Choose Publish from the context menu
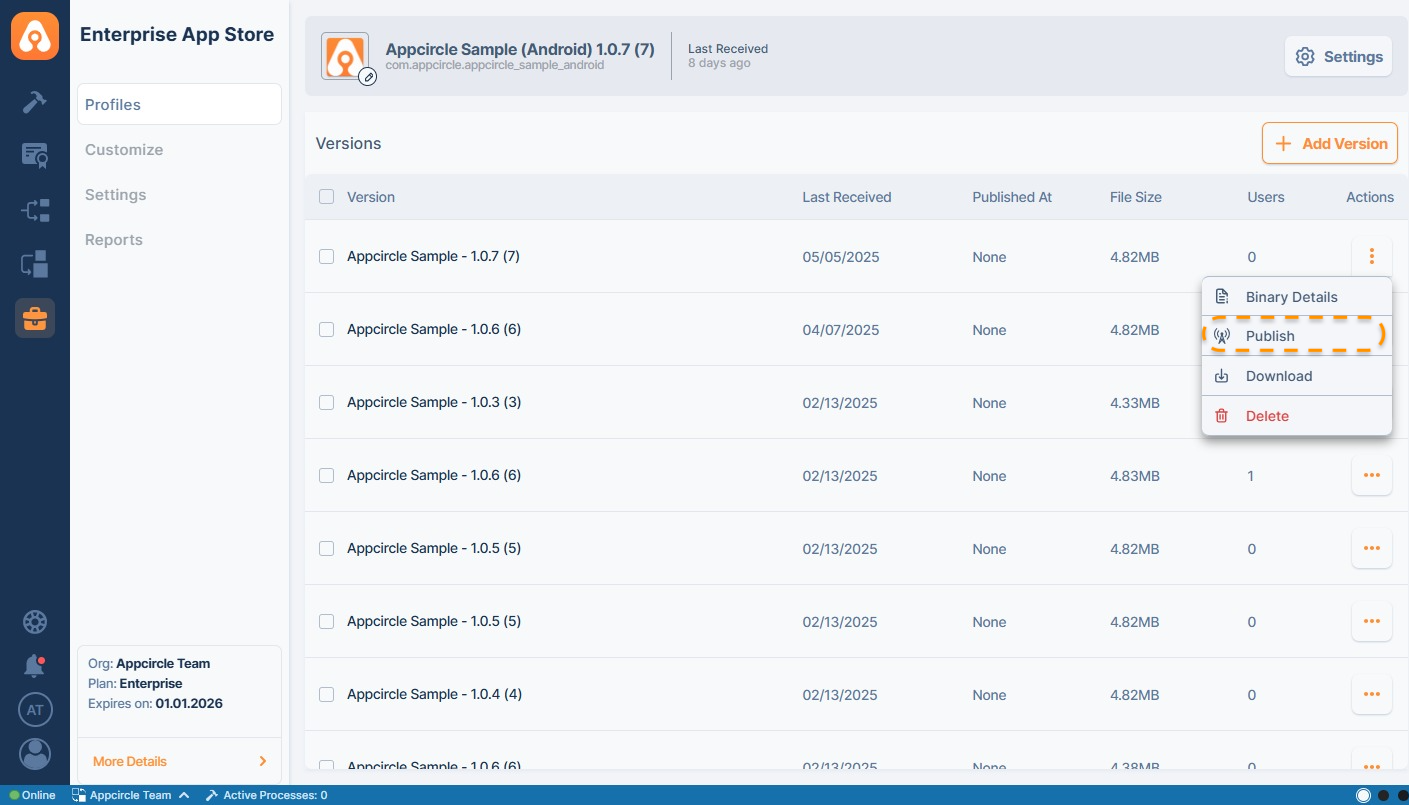The width and height of the screenshot is (1409, 805). [x=1270, y=336]
